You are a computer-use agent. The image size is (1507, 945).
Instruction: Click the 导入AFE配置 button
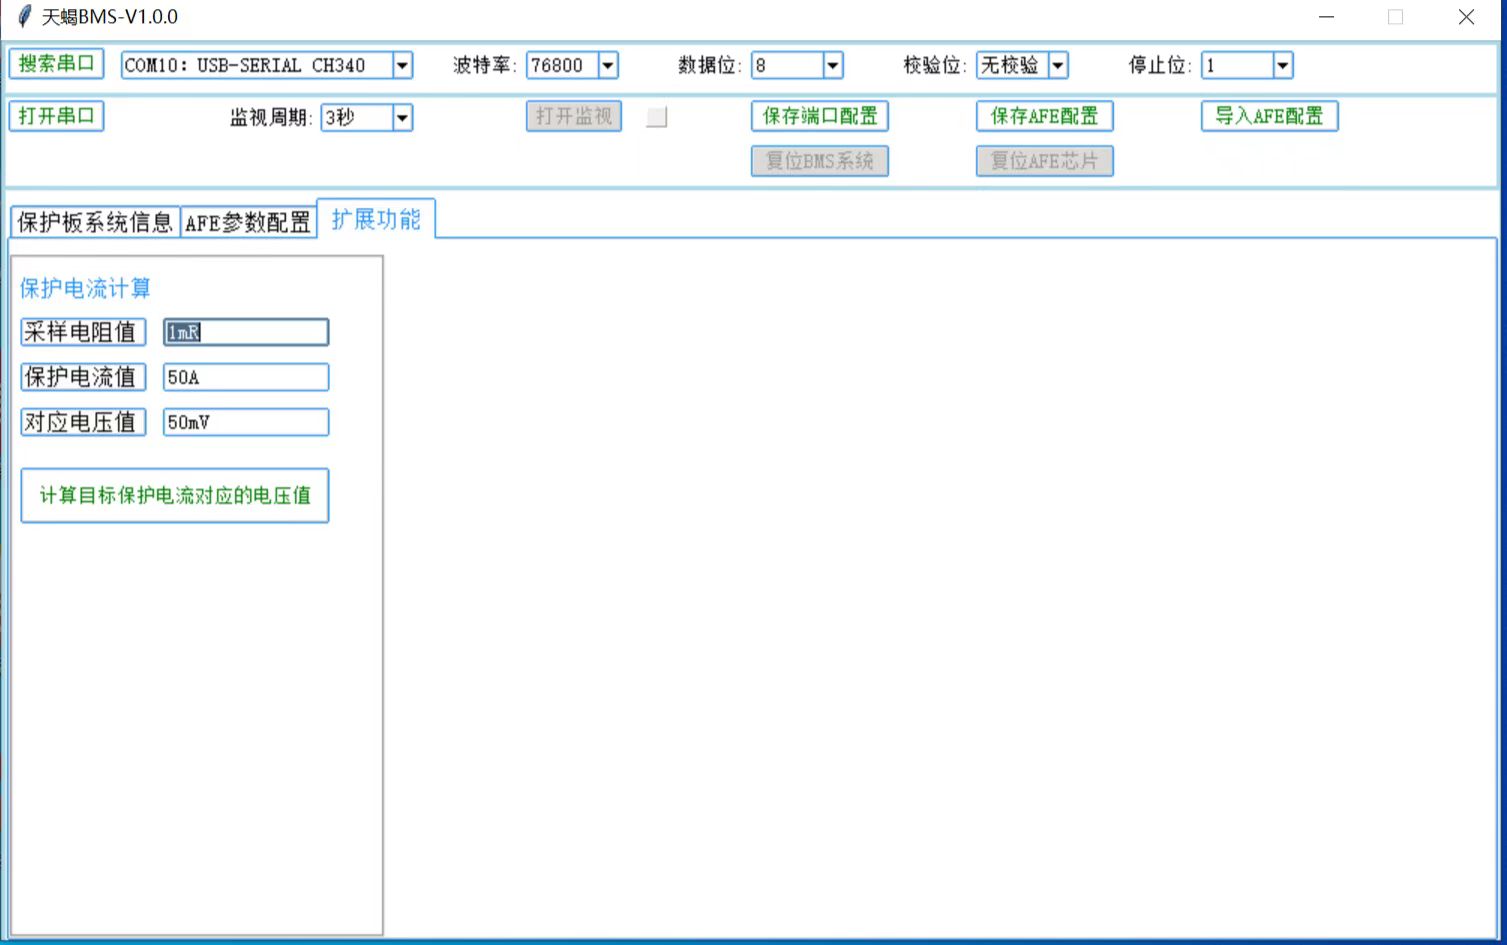(x=1269, y=116)
